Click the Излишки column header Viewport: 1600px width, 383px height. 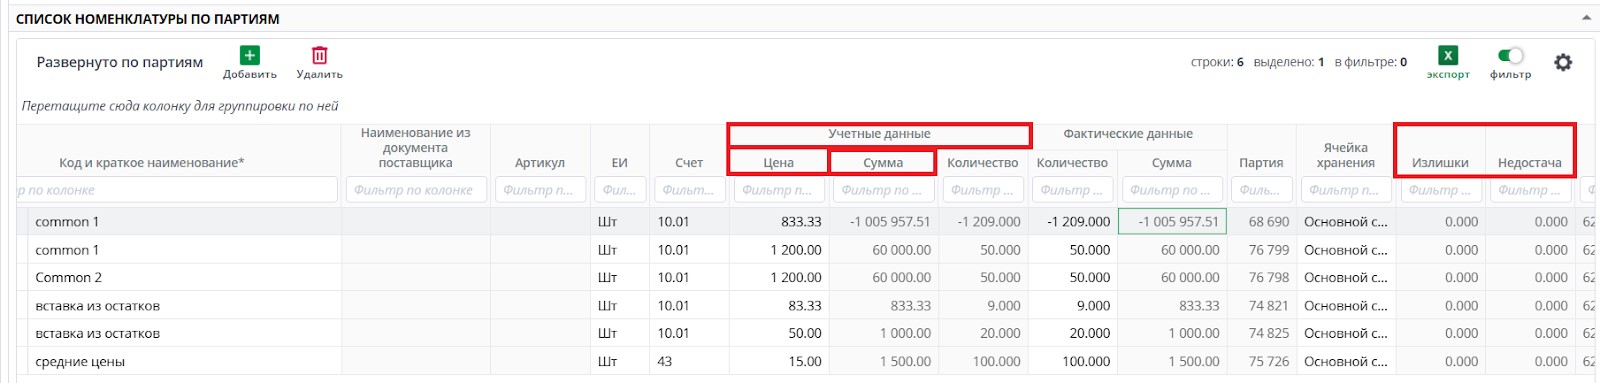[x=1440, y=162]
